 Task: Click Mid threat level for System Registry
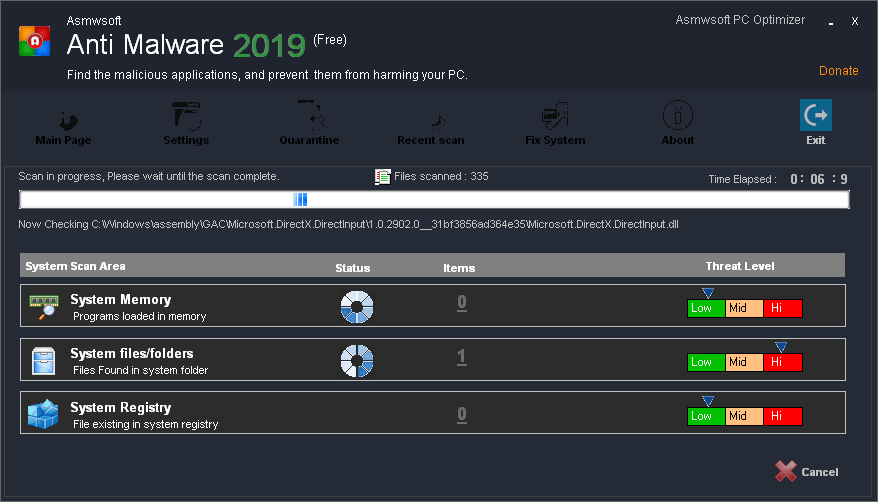click(x=744, y=416)
